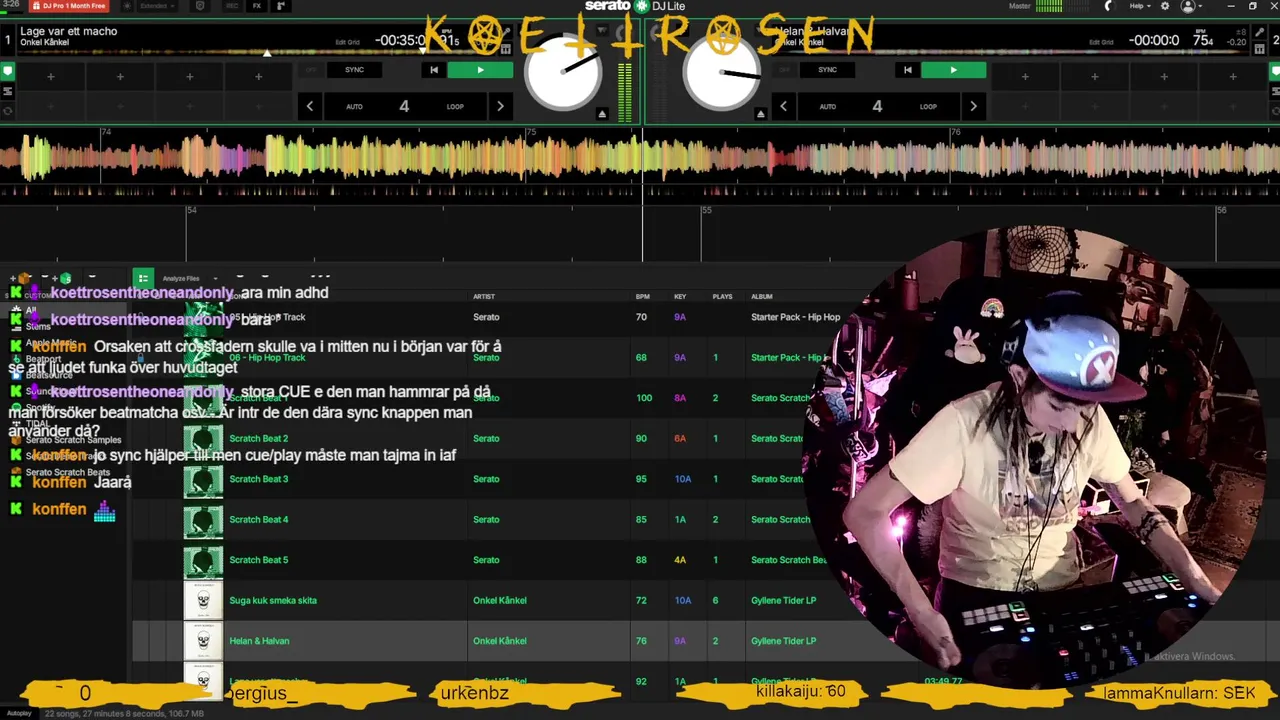Open the settings gear

(x=1164, y=6)
